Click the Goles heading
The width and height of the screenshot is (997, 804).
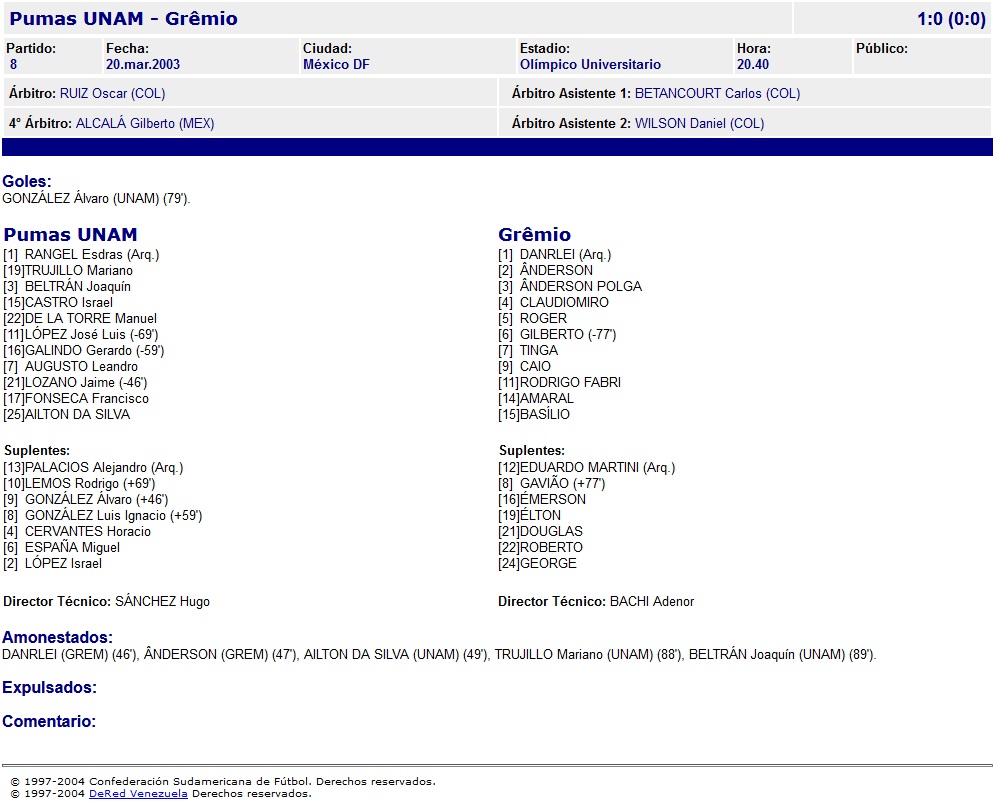[27, 181]
